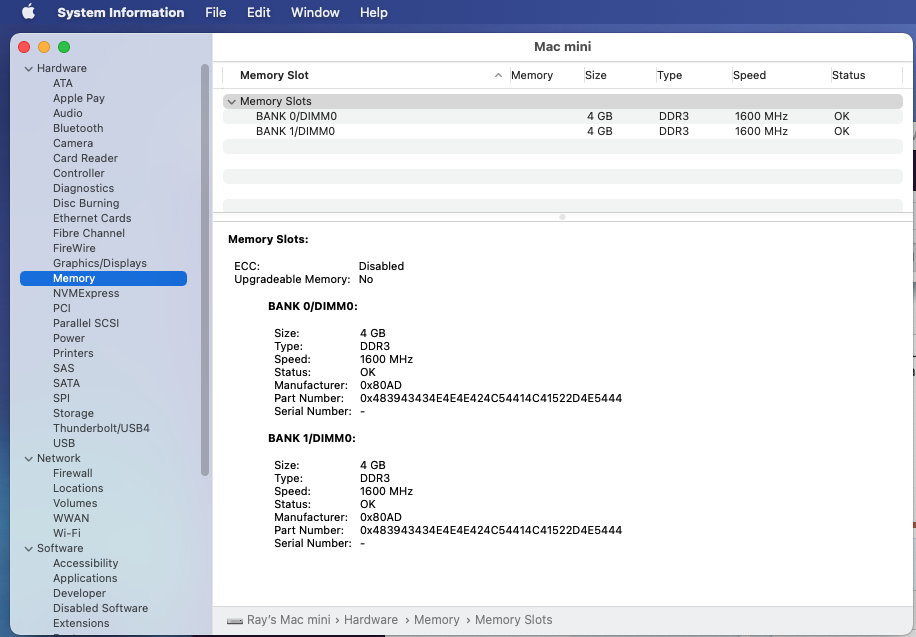Select Wi-Fi under Network
The image size is (916, 637).
pyautogui.click(x=67, y=534)
